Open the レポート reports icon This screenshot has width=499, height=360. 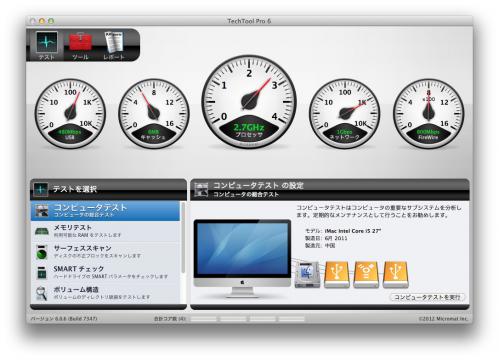pyautogui.click(x=114, y=45)
